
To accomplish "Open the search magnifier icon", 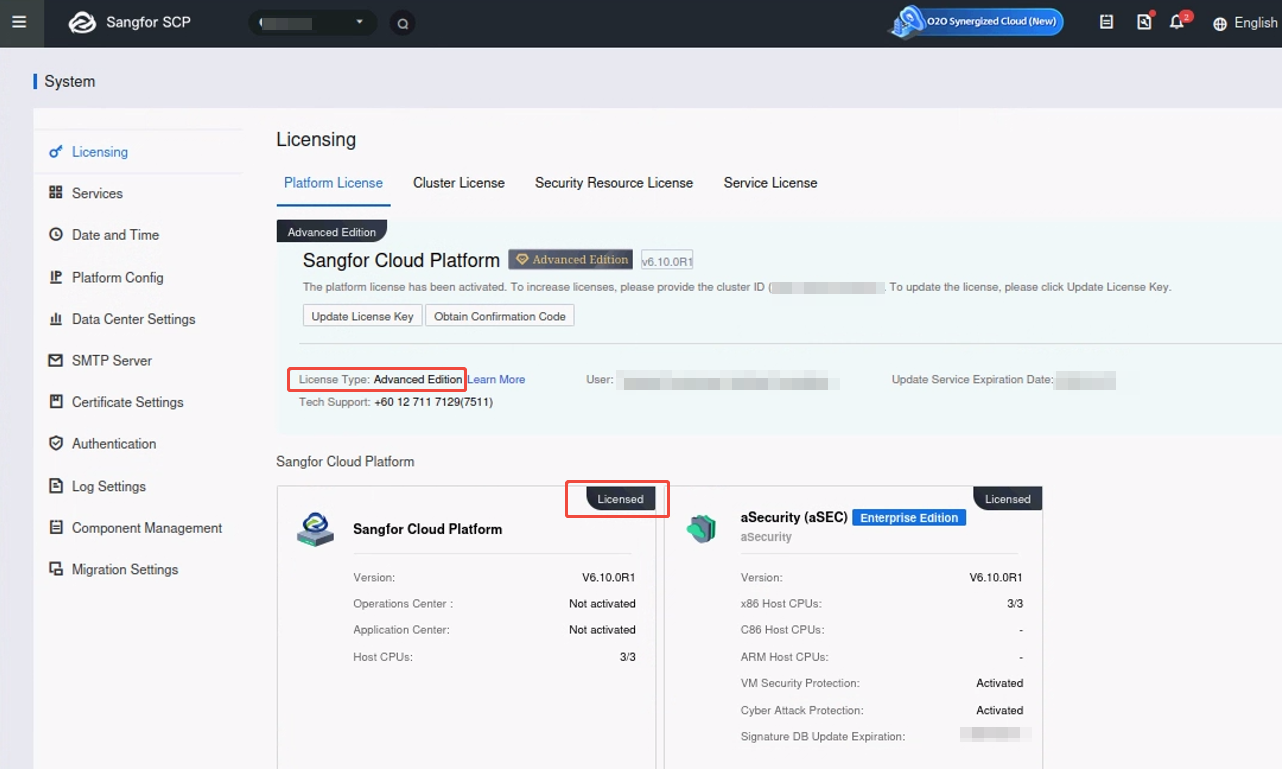I will tap(402, 22).
